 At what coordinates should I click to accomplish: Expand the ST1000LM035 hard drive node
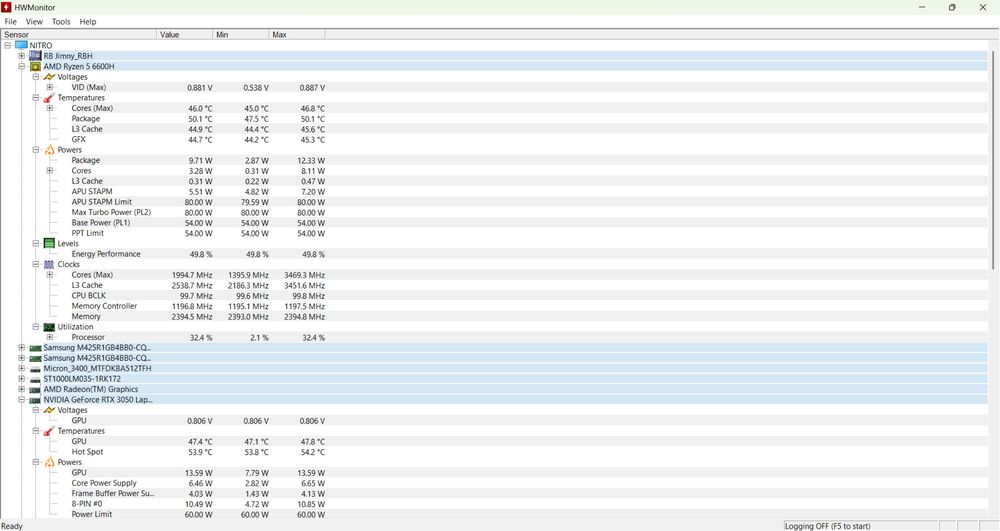click(x=22, y=379)
